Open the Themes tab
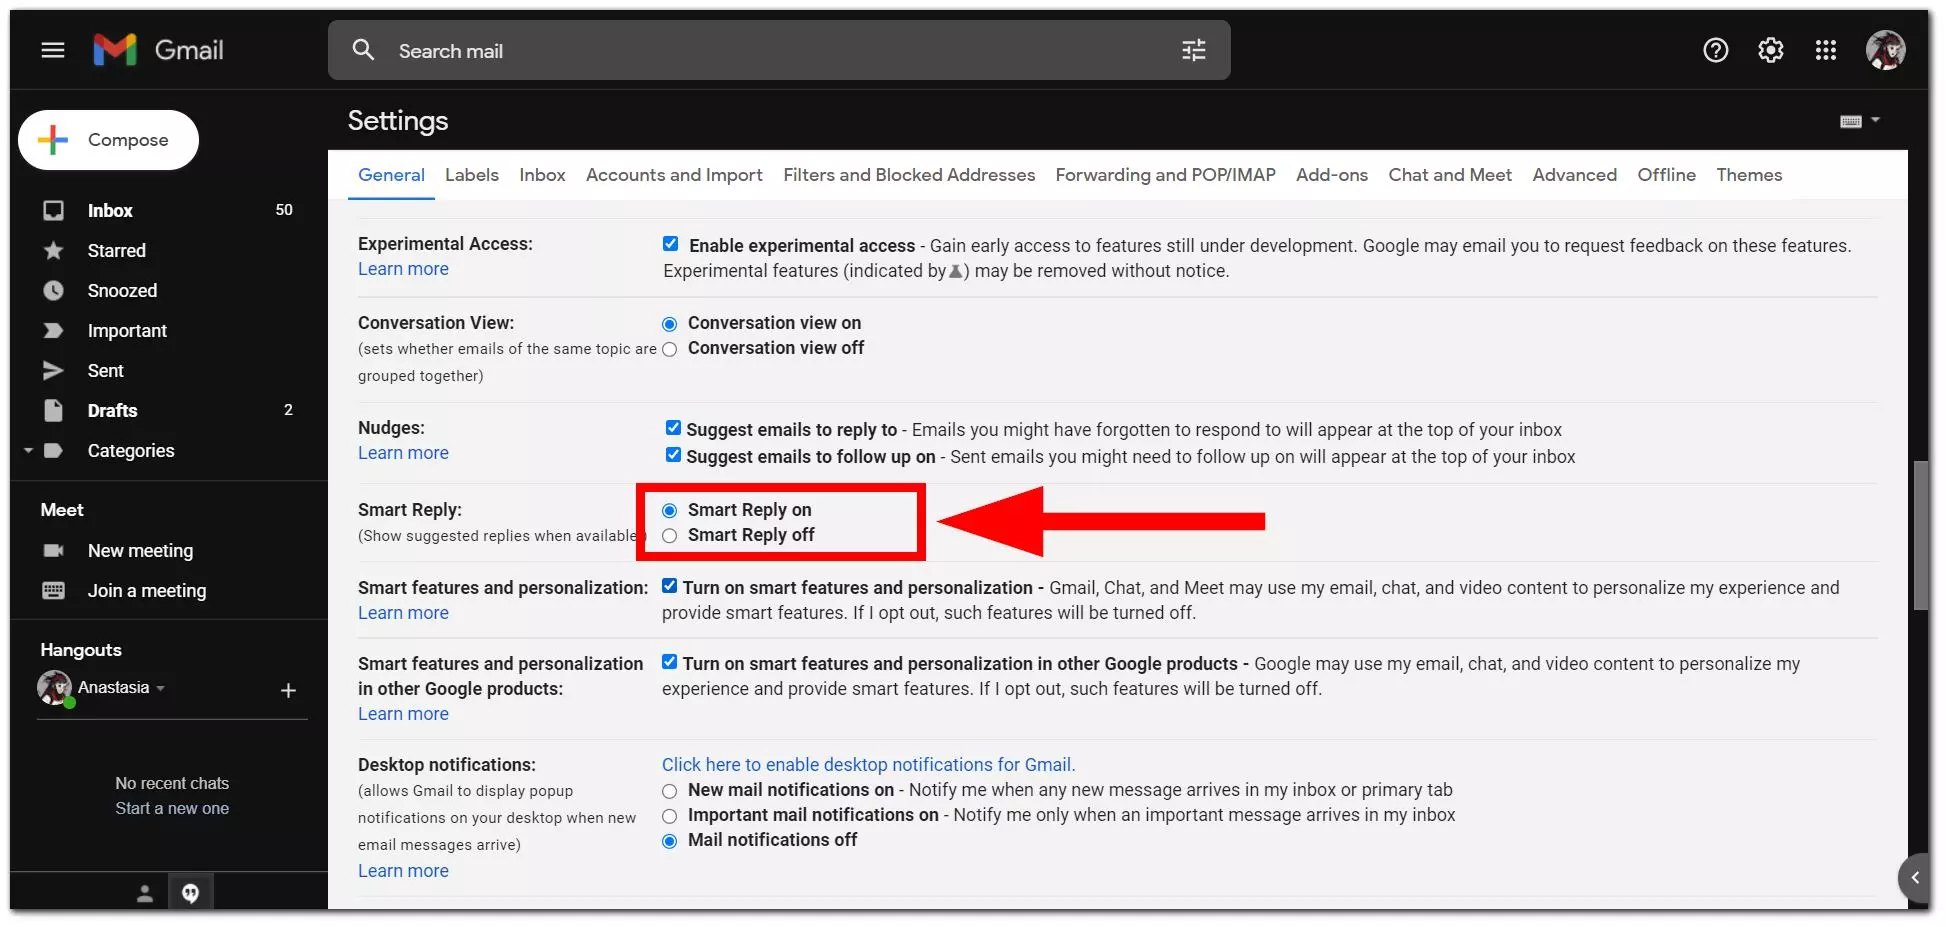The width and height of the screenshot is (1946, 927). coord(1749,175)
